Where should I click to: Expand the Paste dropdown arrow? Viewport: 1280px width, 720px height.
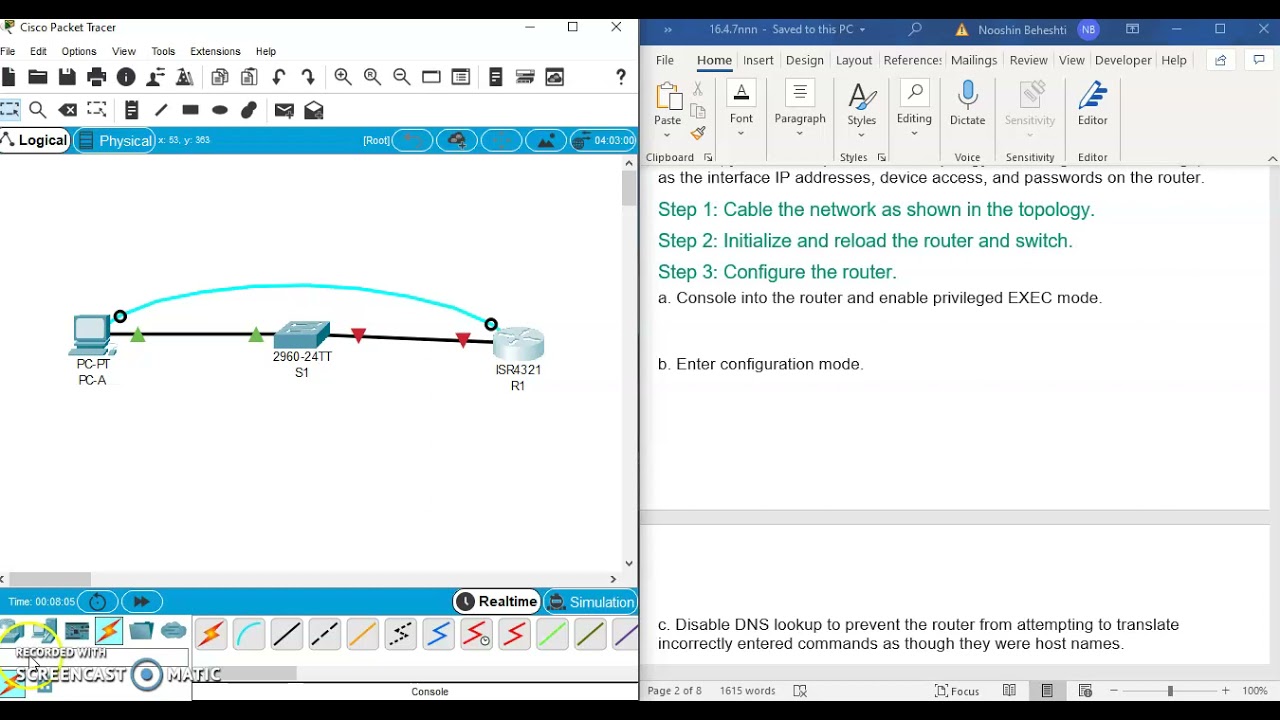click(x=667, y=134)
